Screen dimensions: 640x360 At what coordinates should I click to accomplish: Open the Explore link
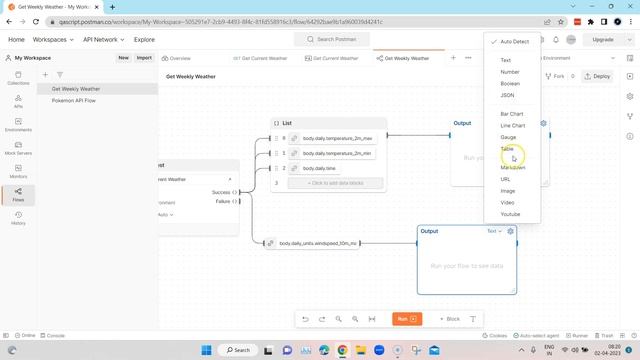click(x=144, y=40)
